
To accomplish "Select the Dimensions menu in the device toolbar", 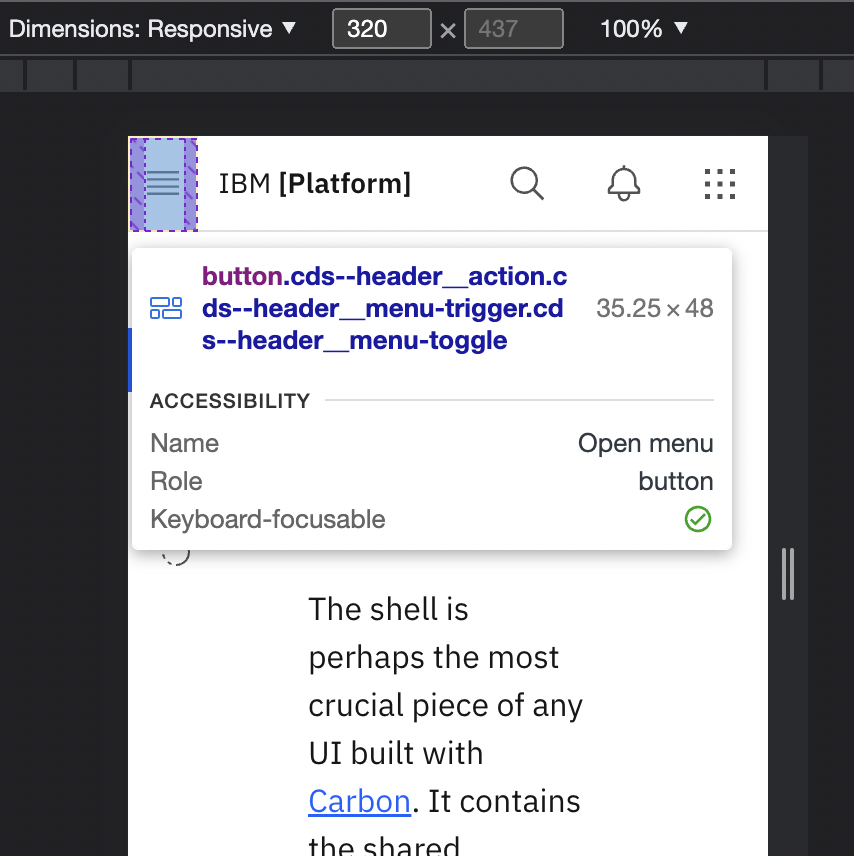I will point(150,28).
